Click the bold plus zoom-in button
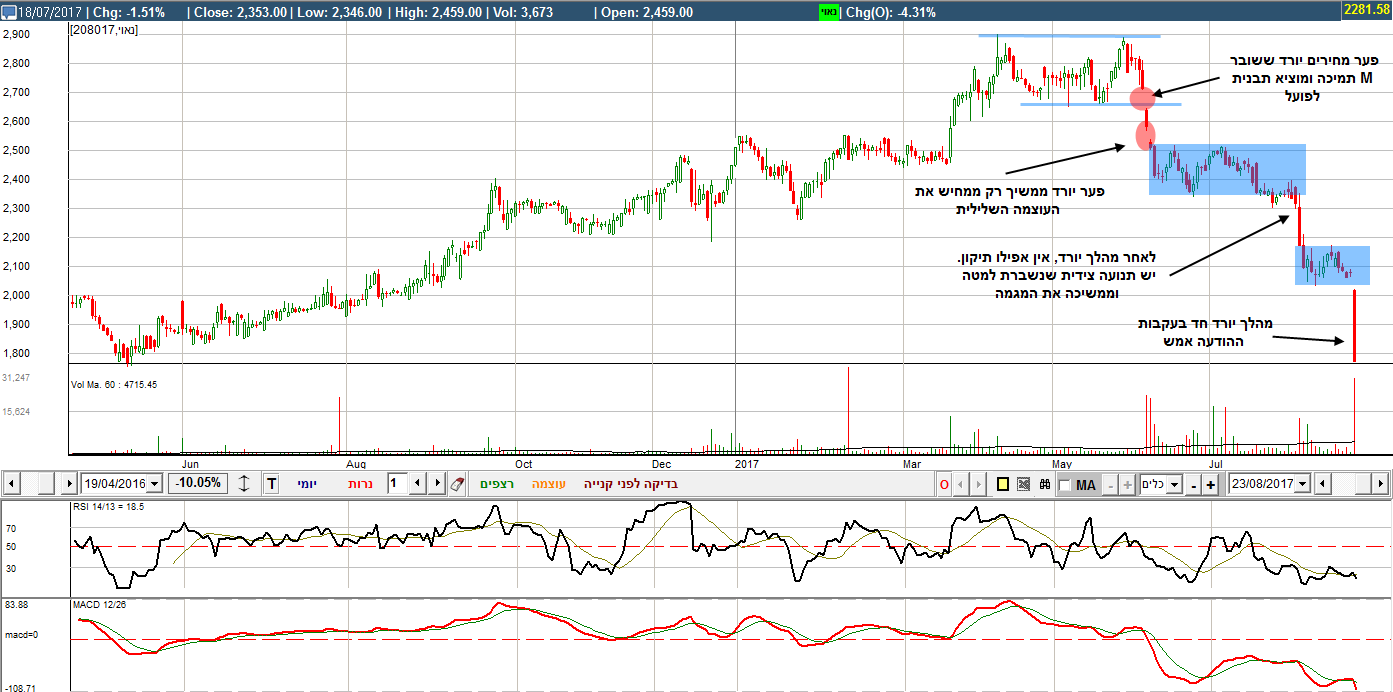Screen dimensions: 1393x692 coord(1210,484)
